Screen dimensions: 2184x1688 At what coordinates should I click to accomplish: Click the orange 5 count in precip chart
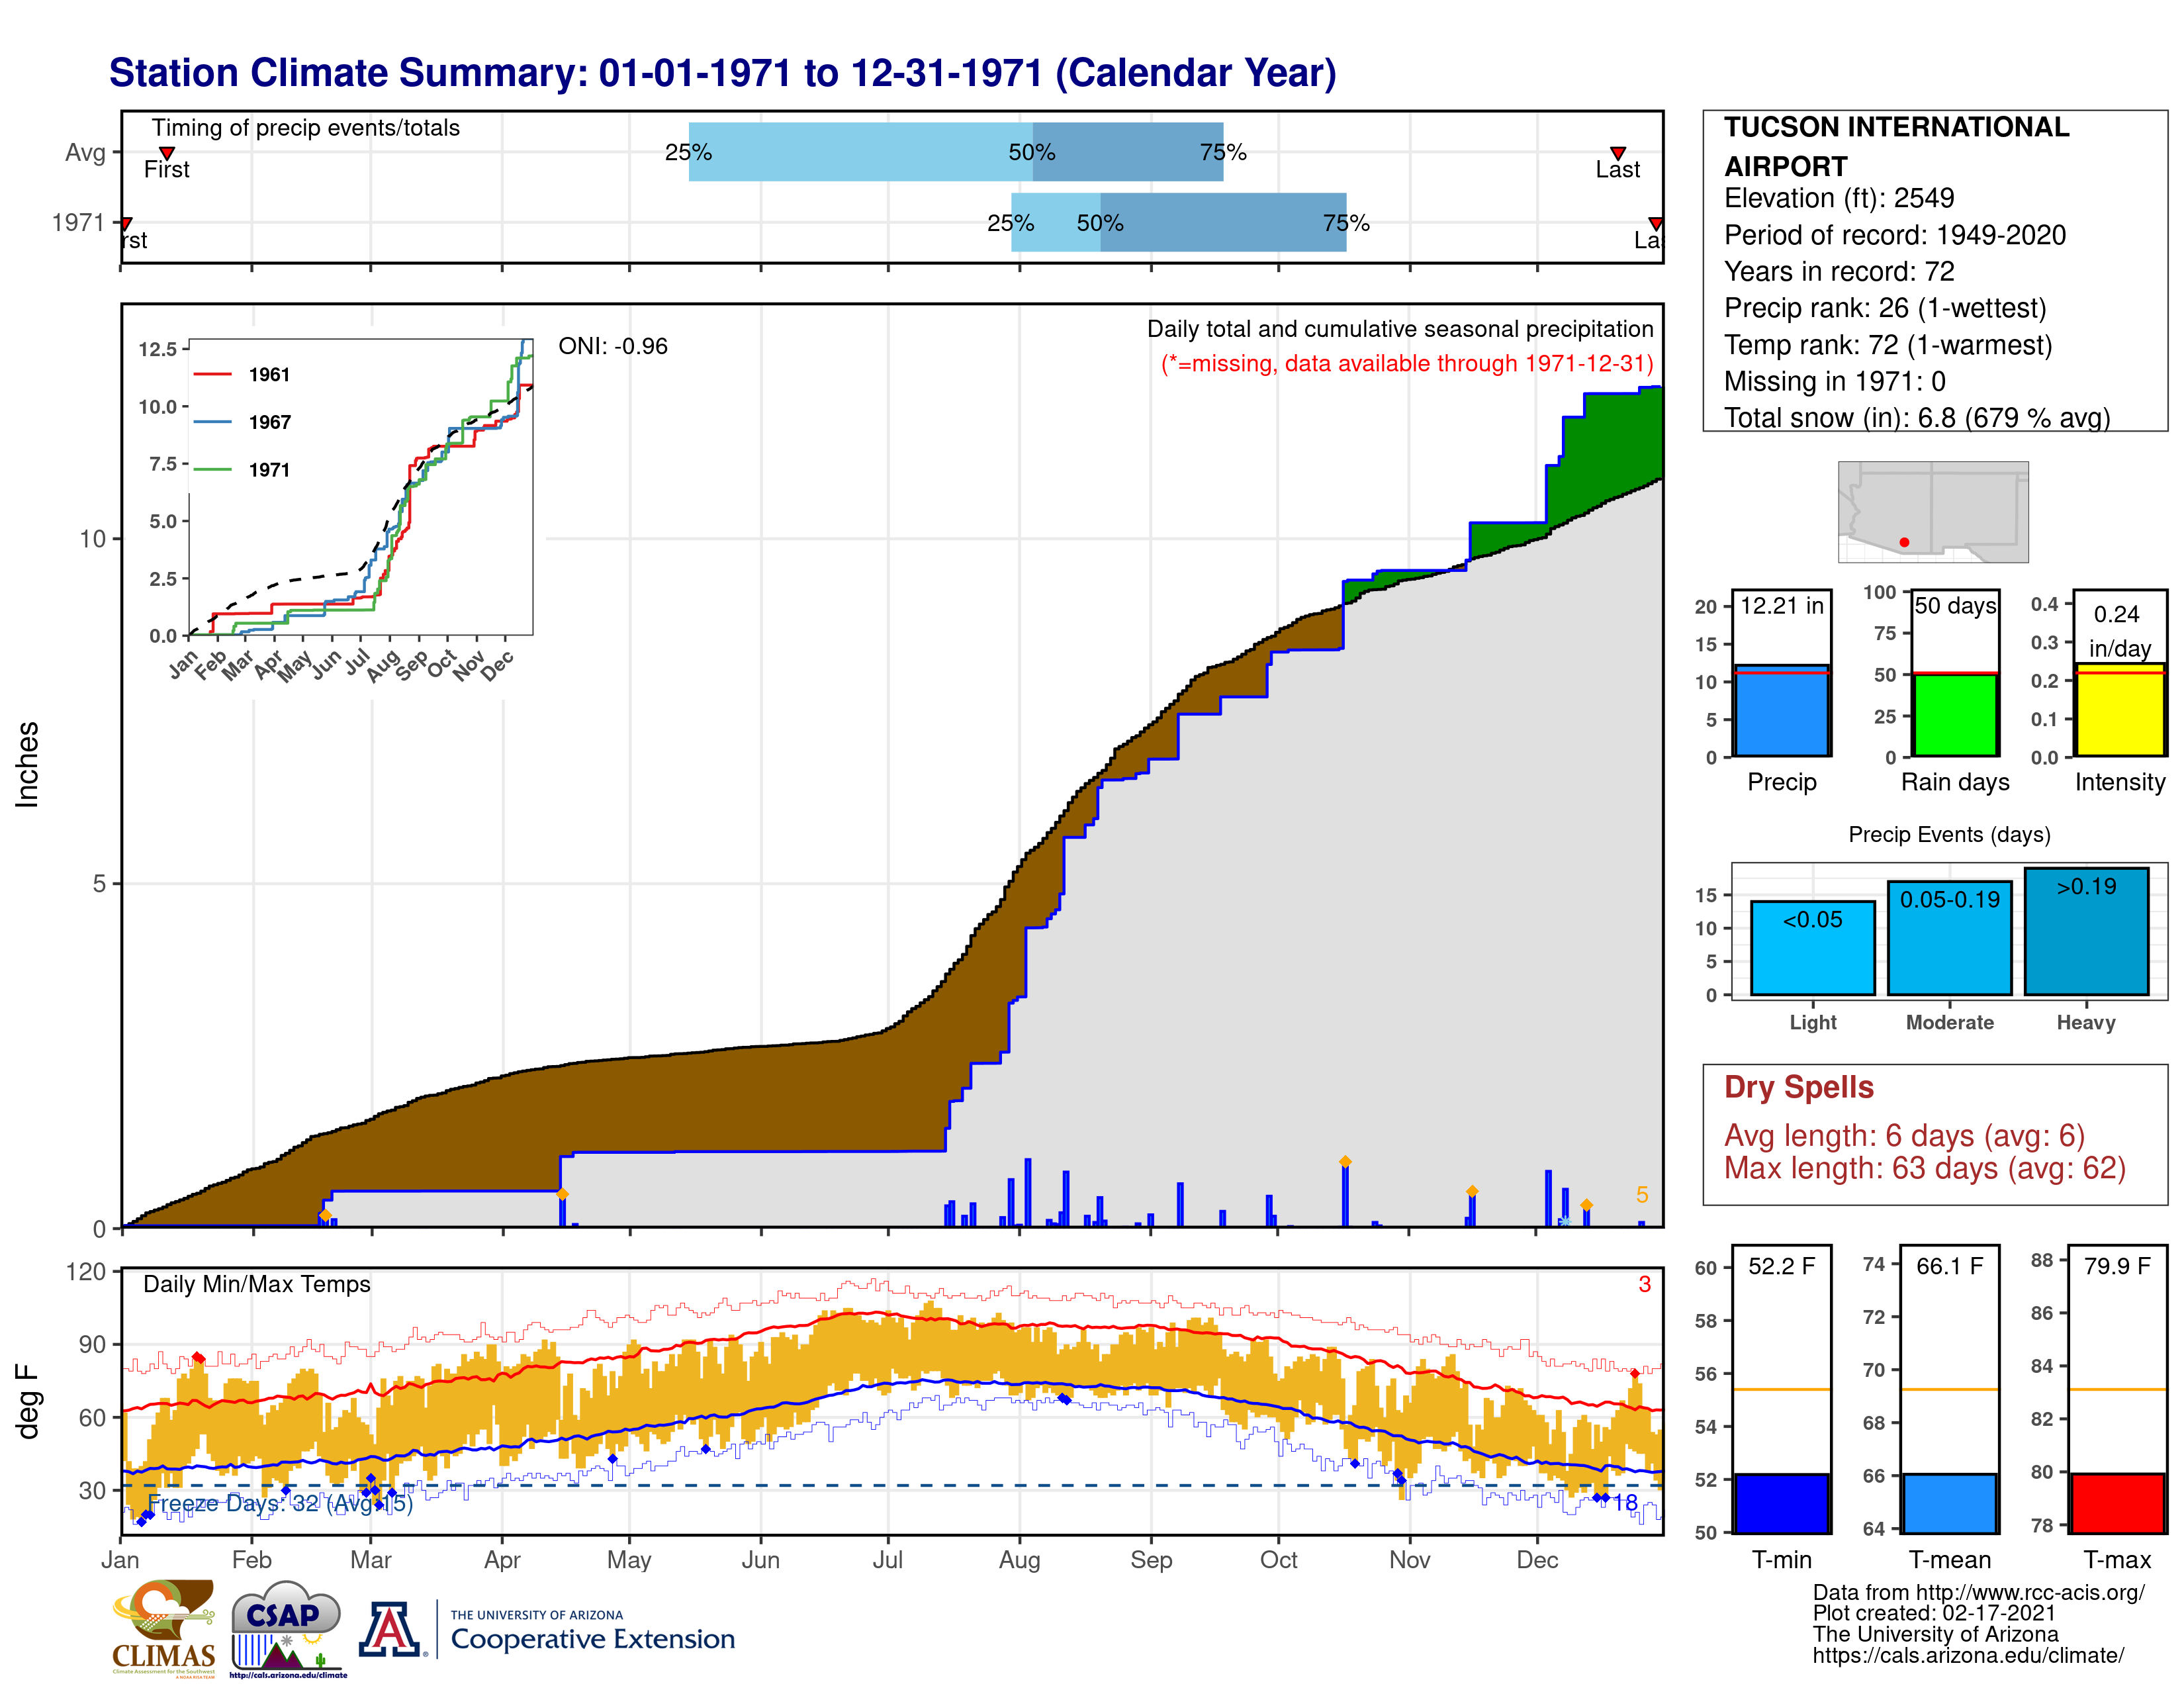pyautogui.click(x=1642, y=1195)
